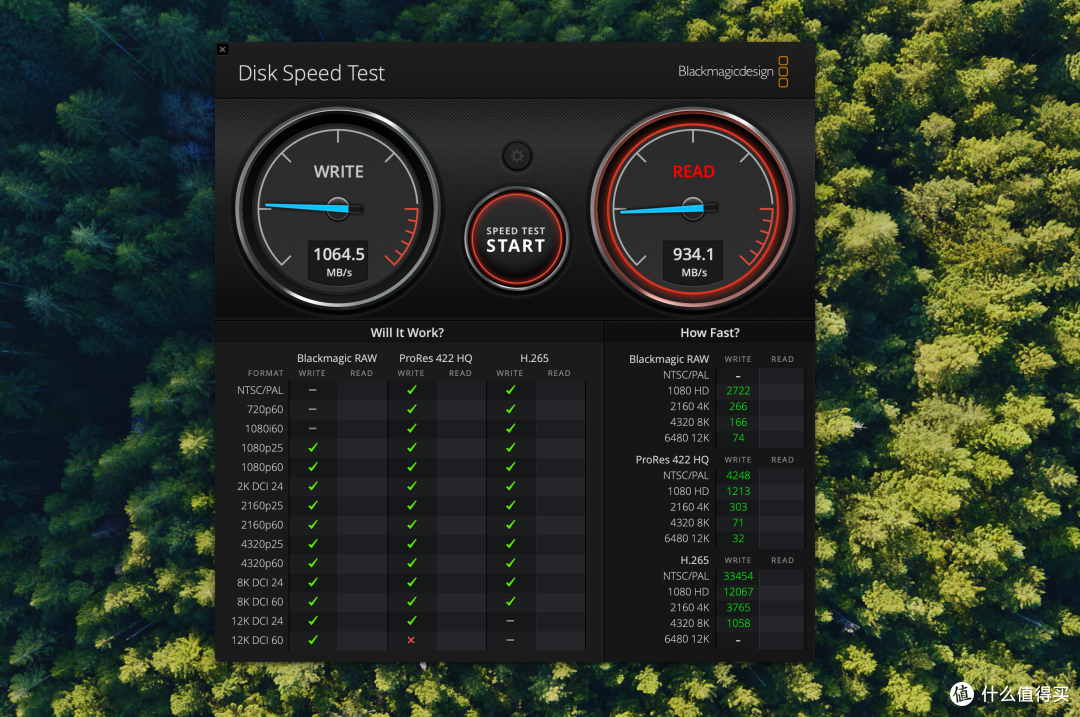Click the ProRes 422 HQ header in Will It Work
1080x717 pixels.
(x=435, y=358)
